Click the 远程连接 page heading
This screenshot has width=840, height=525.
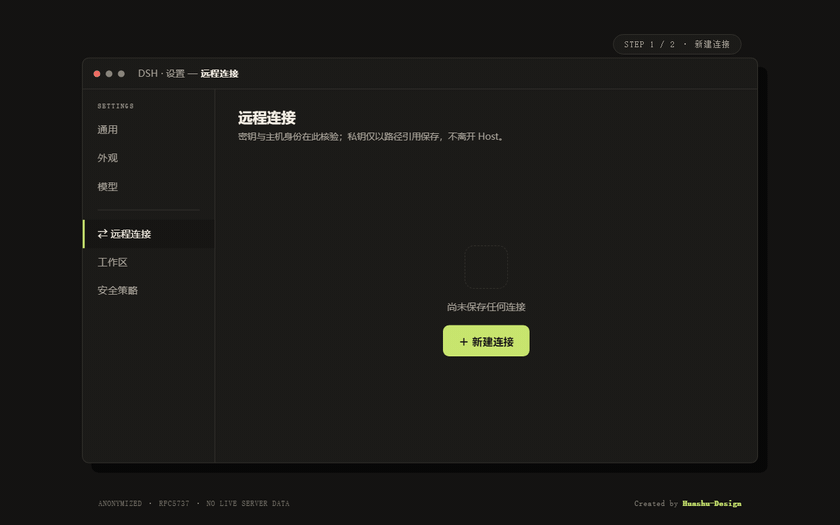tap(267, 117)
